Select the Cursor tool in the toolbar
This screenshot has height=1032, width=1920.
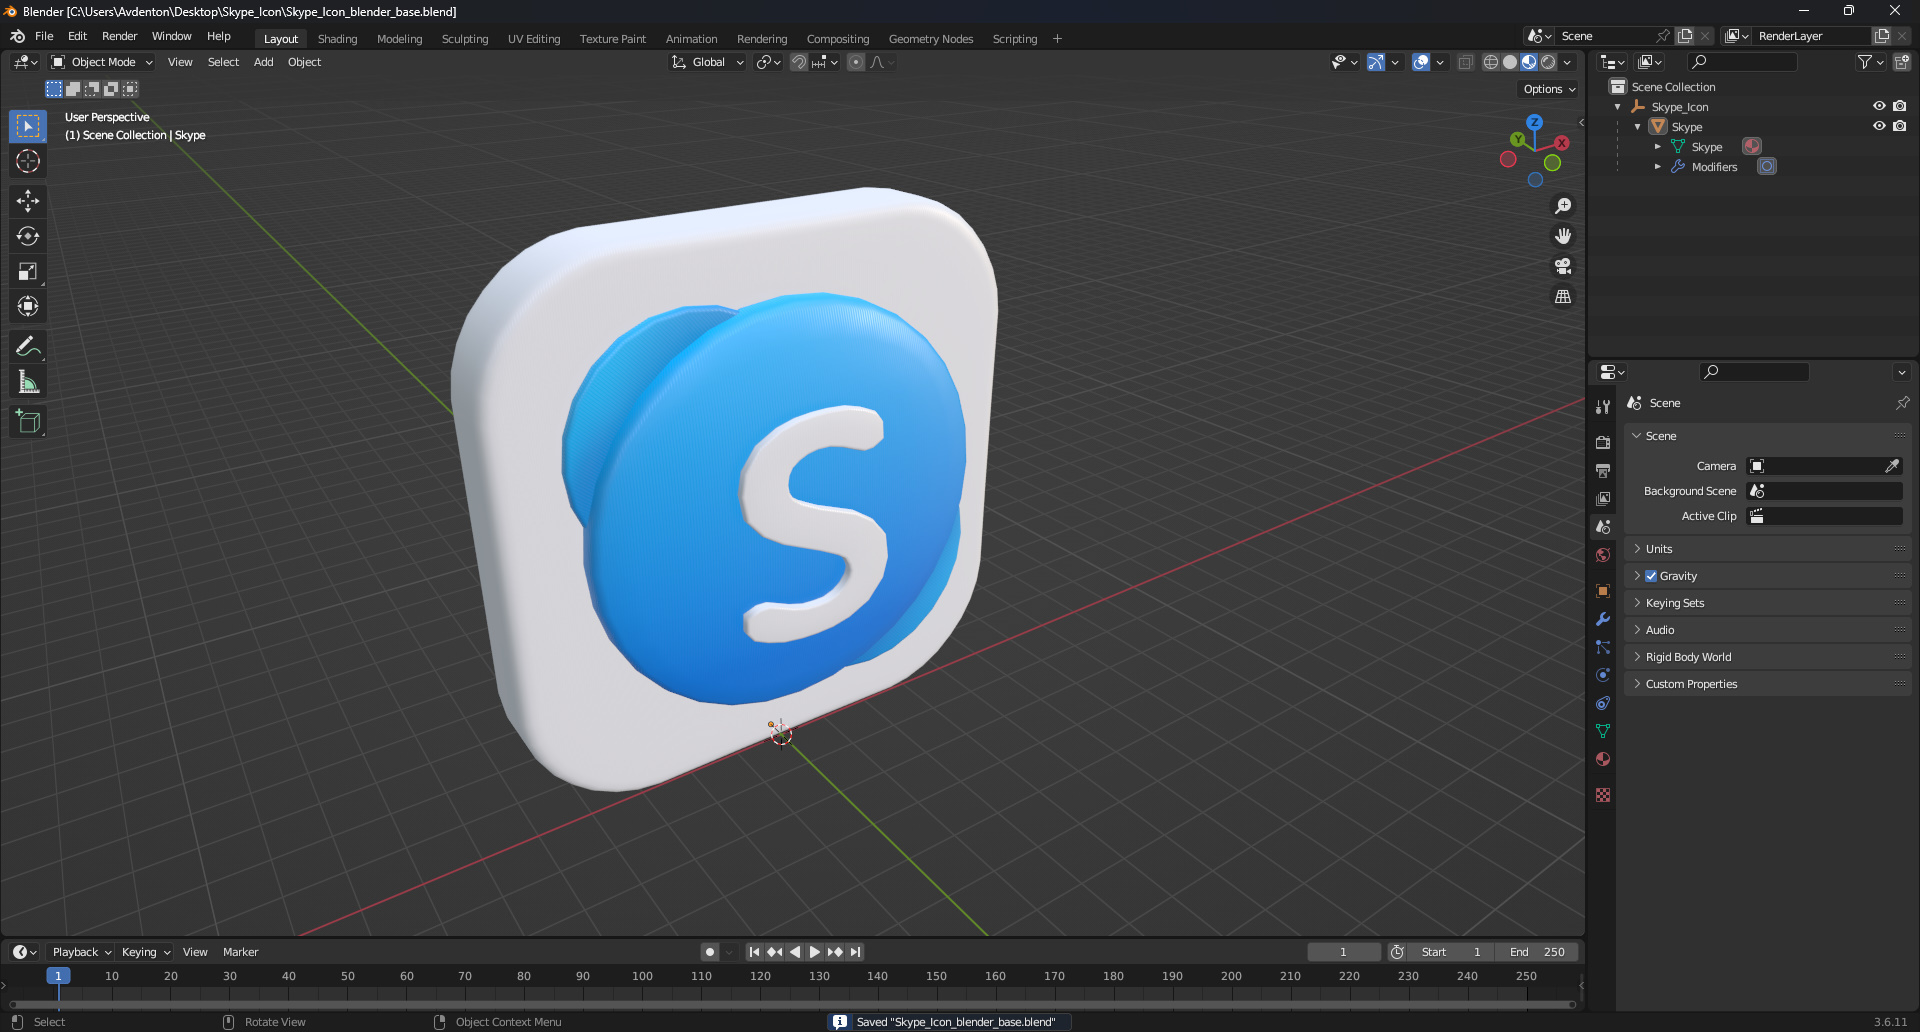coord(28,161)
